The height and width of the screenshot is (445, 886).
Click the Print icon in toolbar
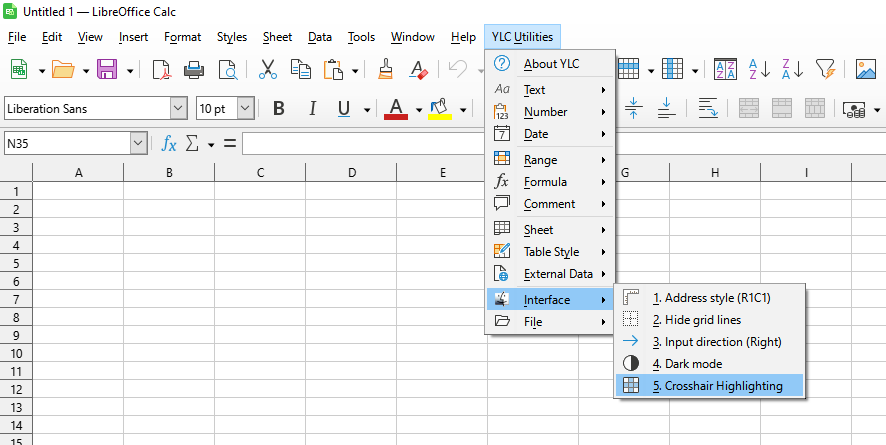[194, 69]
